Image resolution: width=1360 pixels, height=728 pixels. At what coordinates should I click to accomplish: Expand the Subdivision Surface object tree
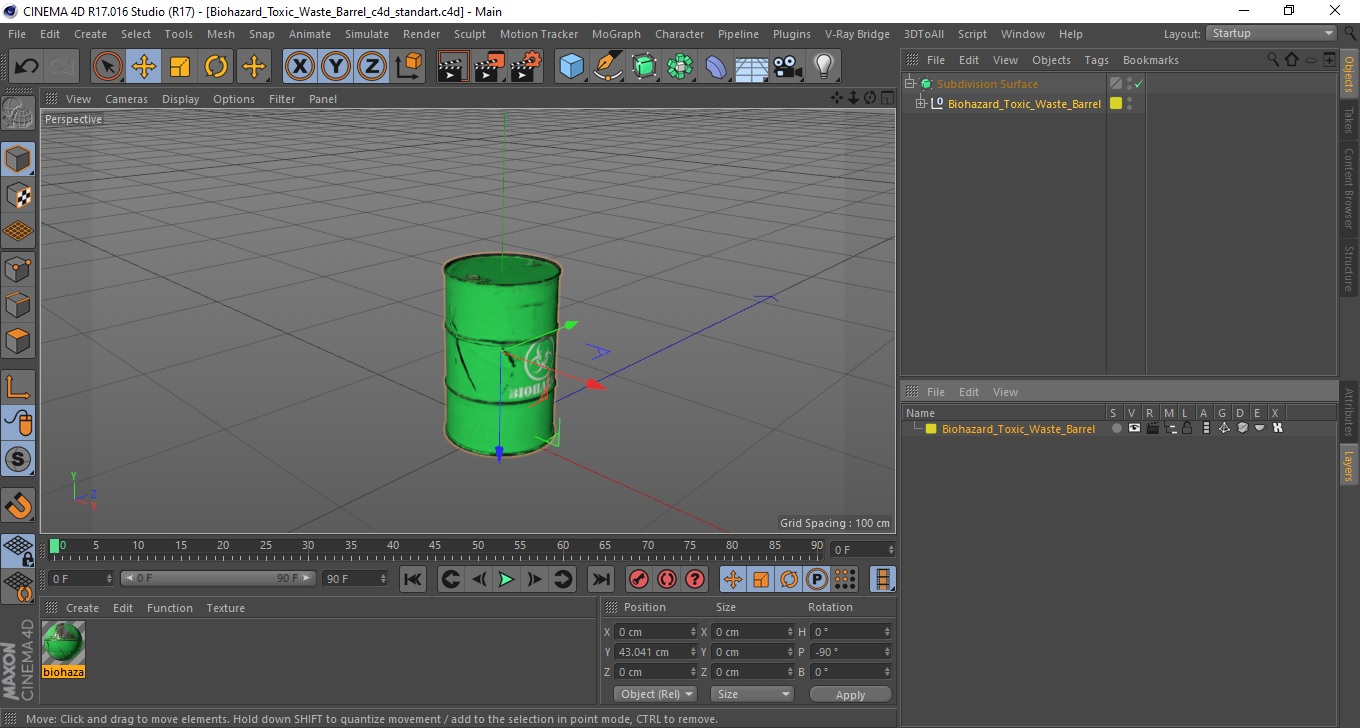click(x=910, y=84)
